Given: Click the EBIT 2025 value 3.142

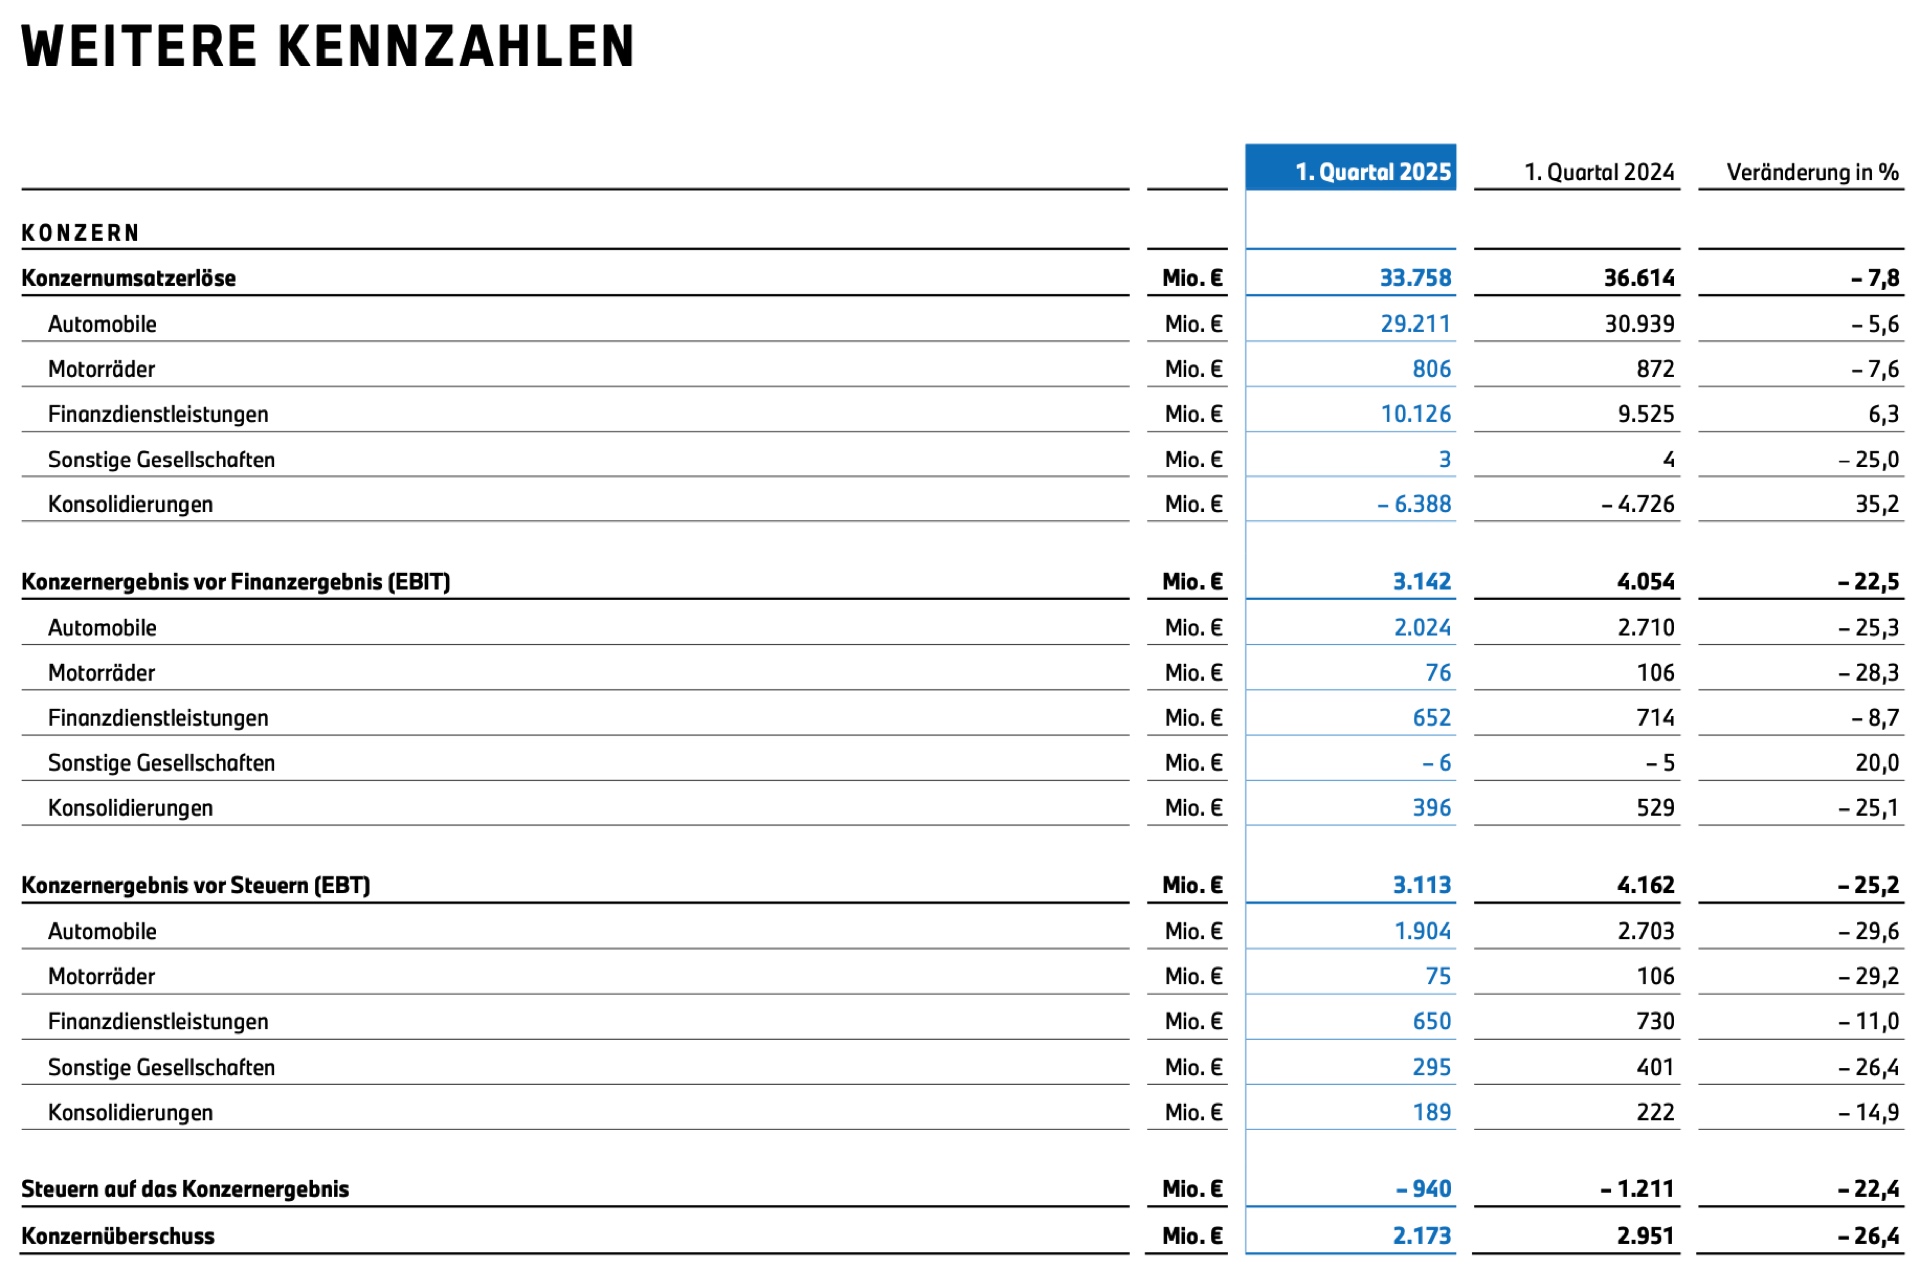Looking at the screenshot, I should [x=1421, y=582].
